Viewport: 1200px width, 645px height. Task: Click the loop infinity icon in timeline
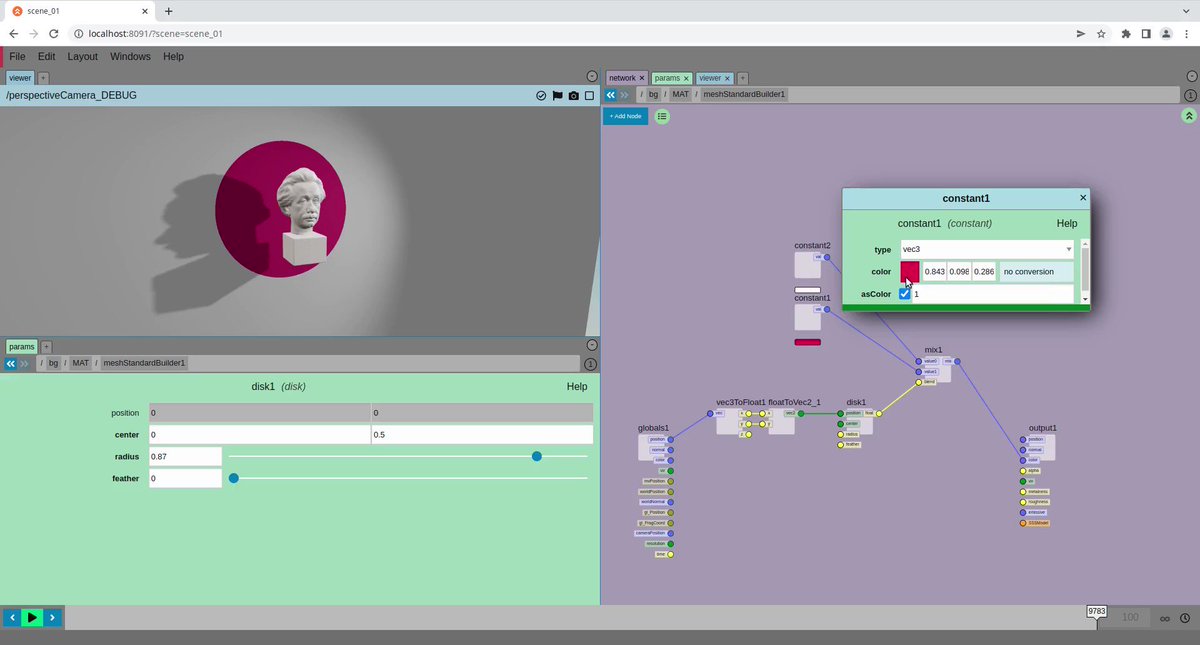tap(1165, 618)
